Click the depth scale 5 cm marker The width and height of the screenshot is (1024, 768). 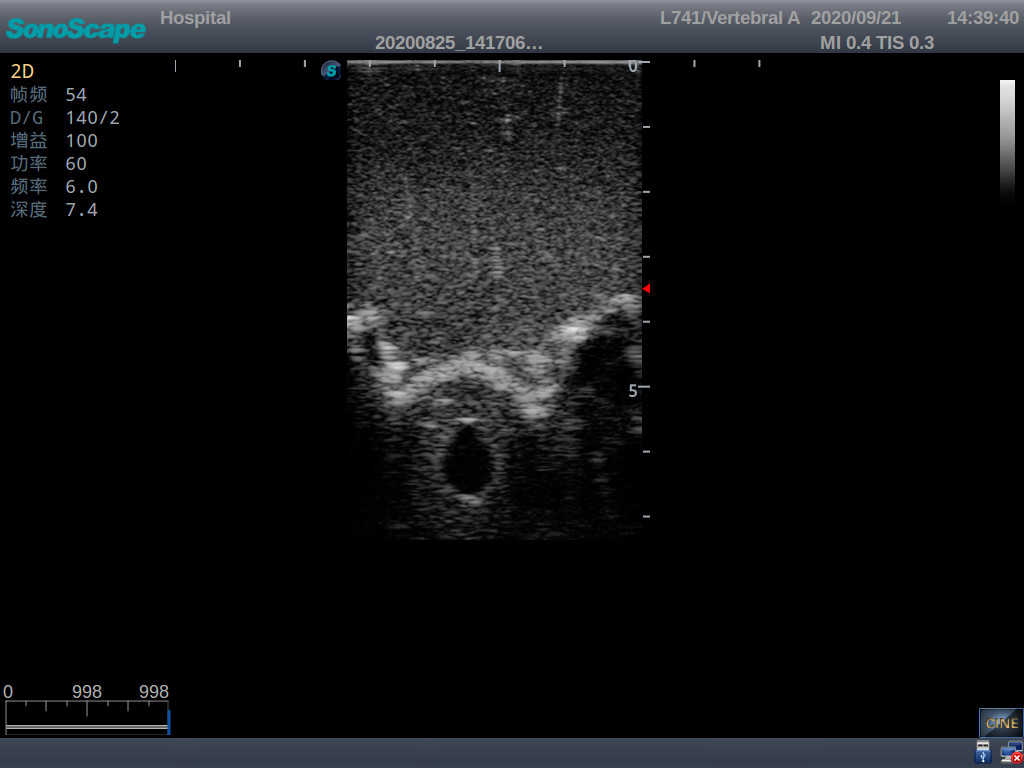coord(633,391)
